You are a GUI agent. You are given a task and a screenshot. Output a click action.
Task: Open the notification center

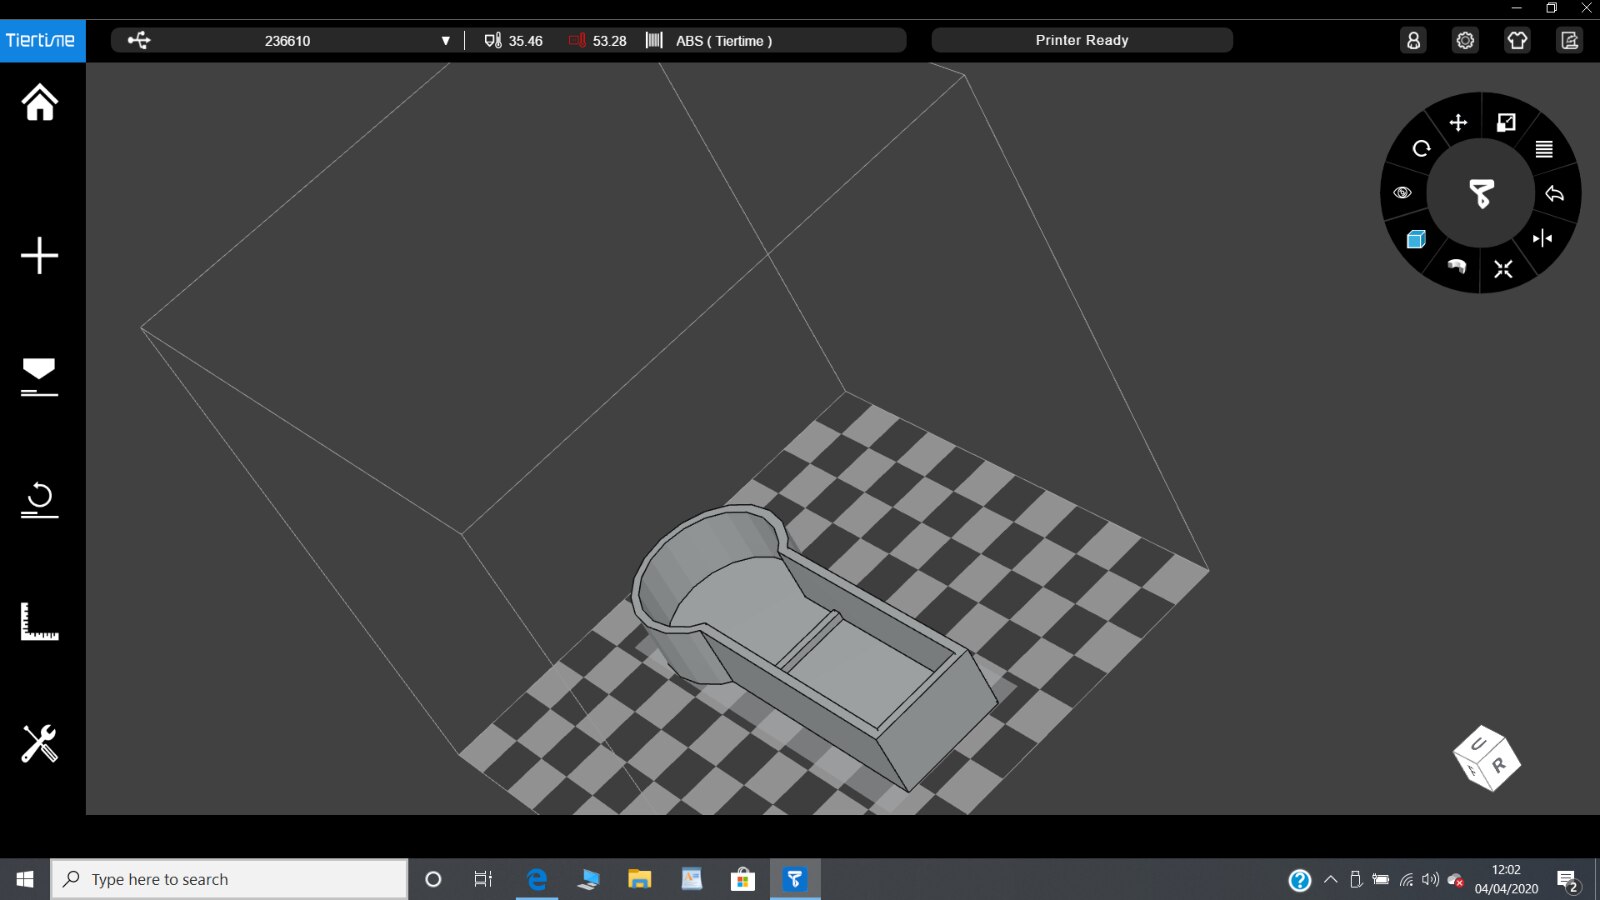[1567, 880]
